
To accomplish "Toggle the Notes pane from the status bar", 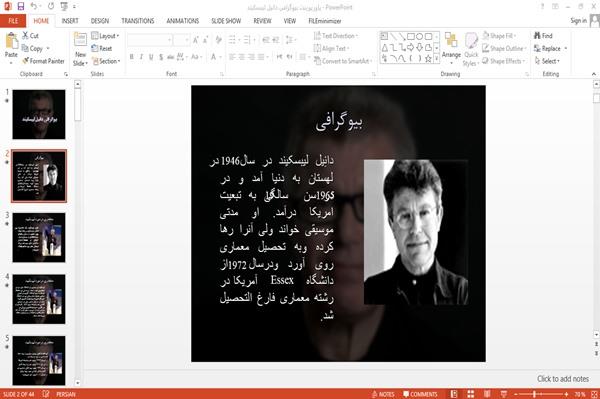I will pyautogui.click(x=383, y=394).
